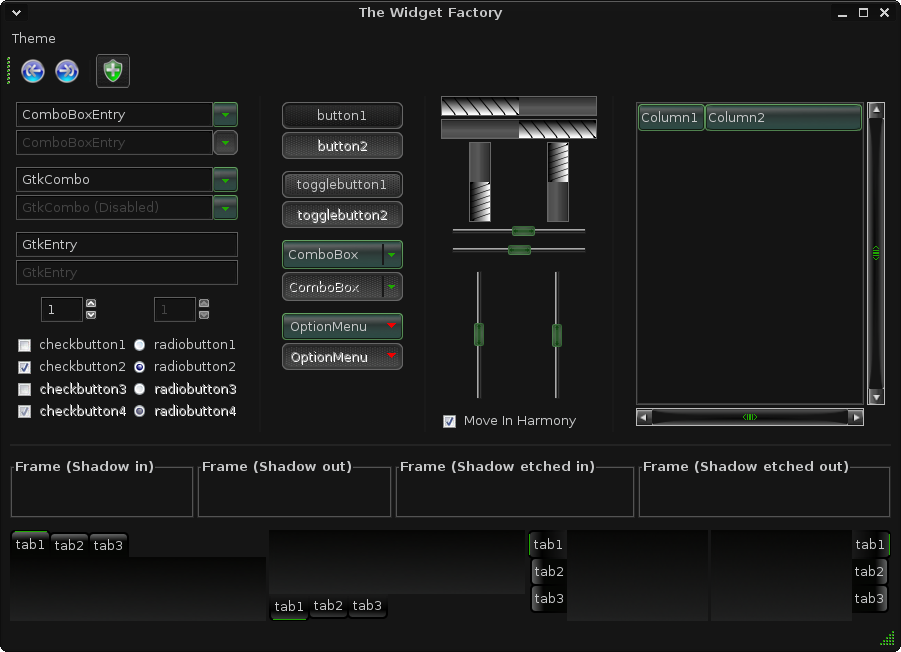Click the vertical scrollbar up arrow
This screenshot has width=901, height=652.
pyautogui.click(x=876, y=110)
